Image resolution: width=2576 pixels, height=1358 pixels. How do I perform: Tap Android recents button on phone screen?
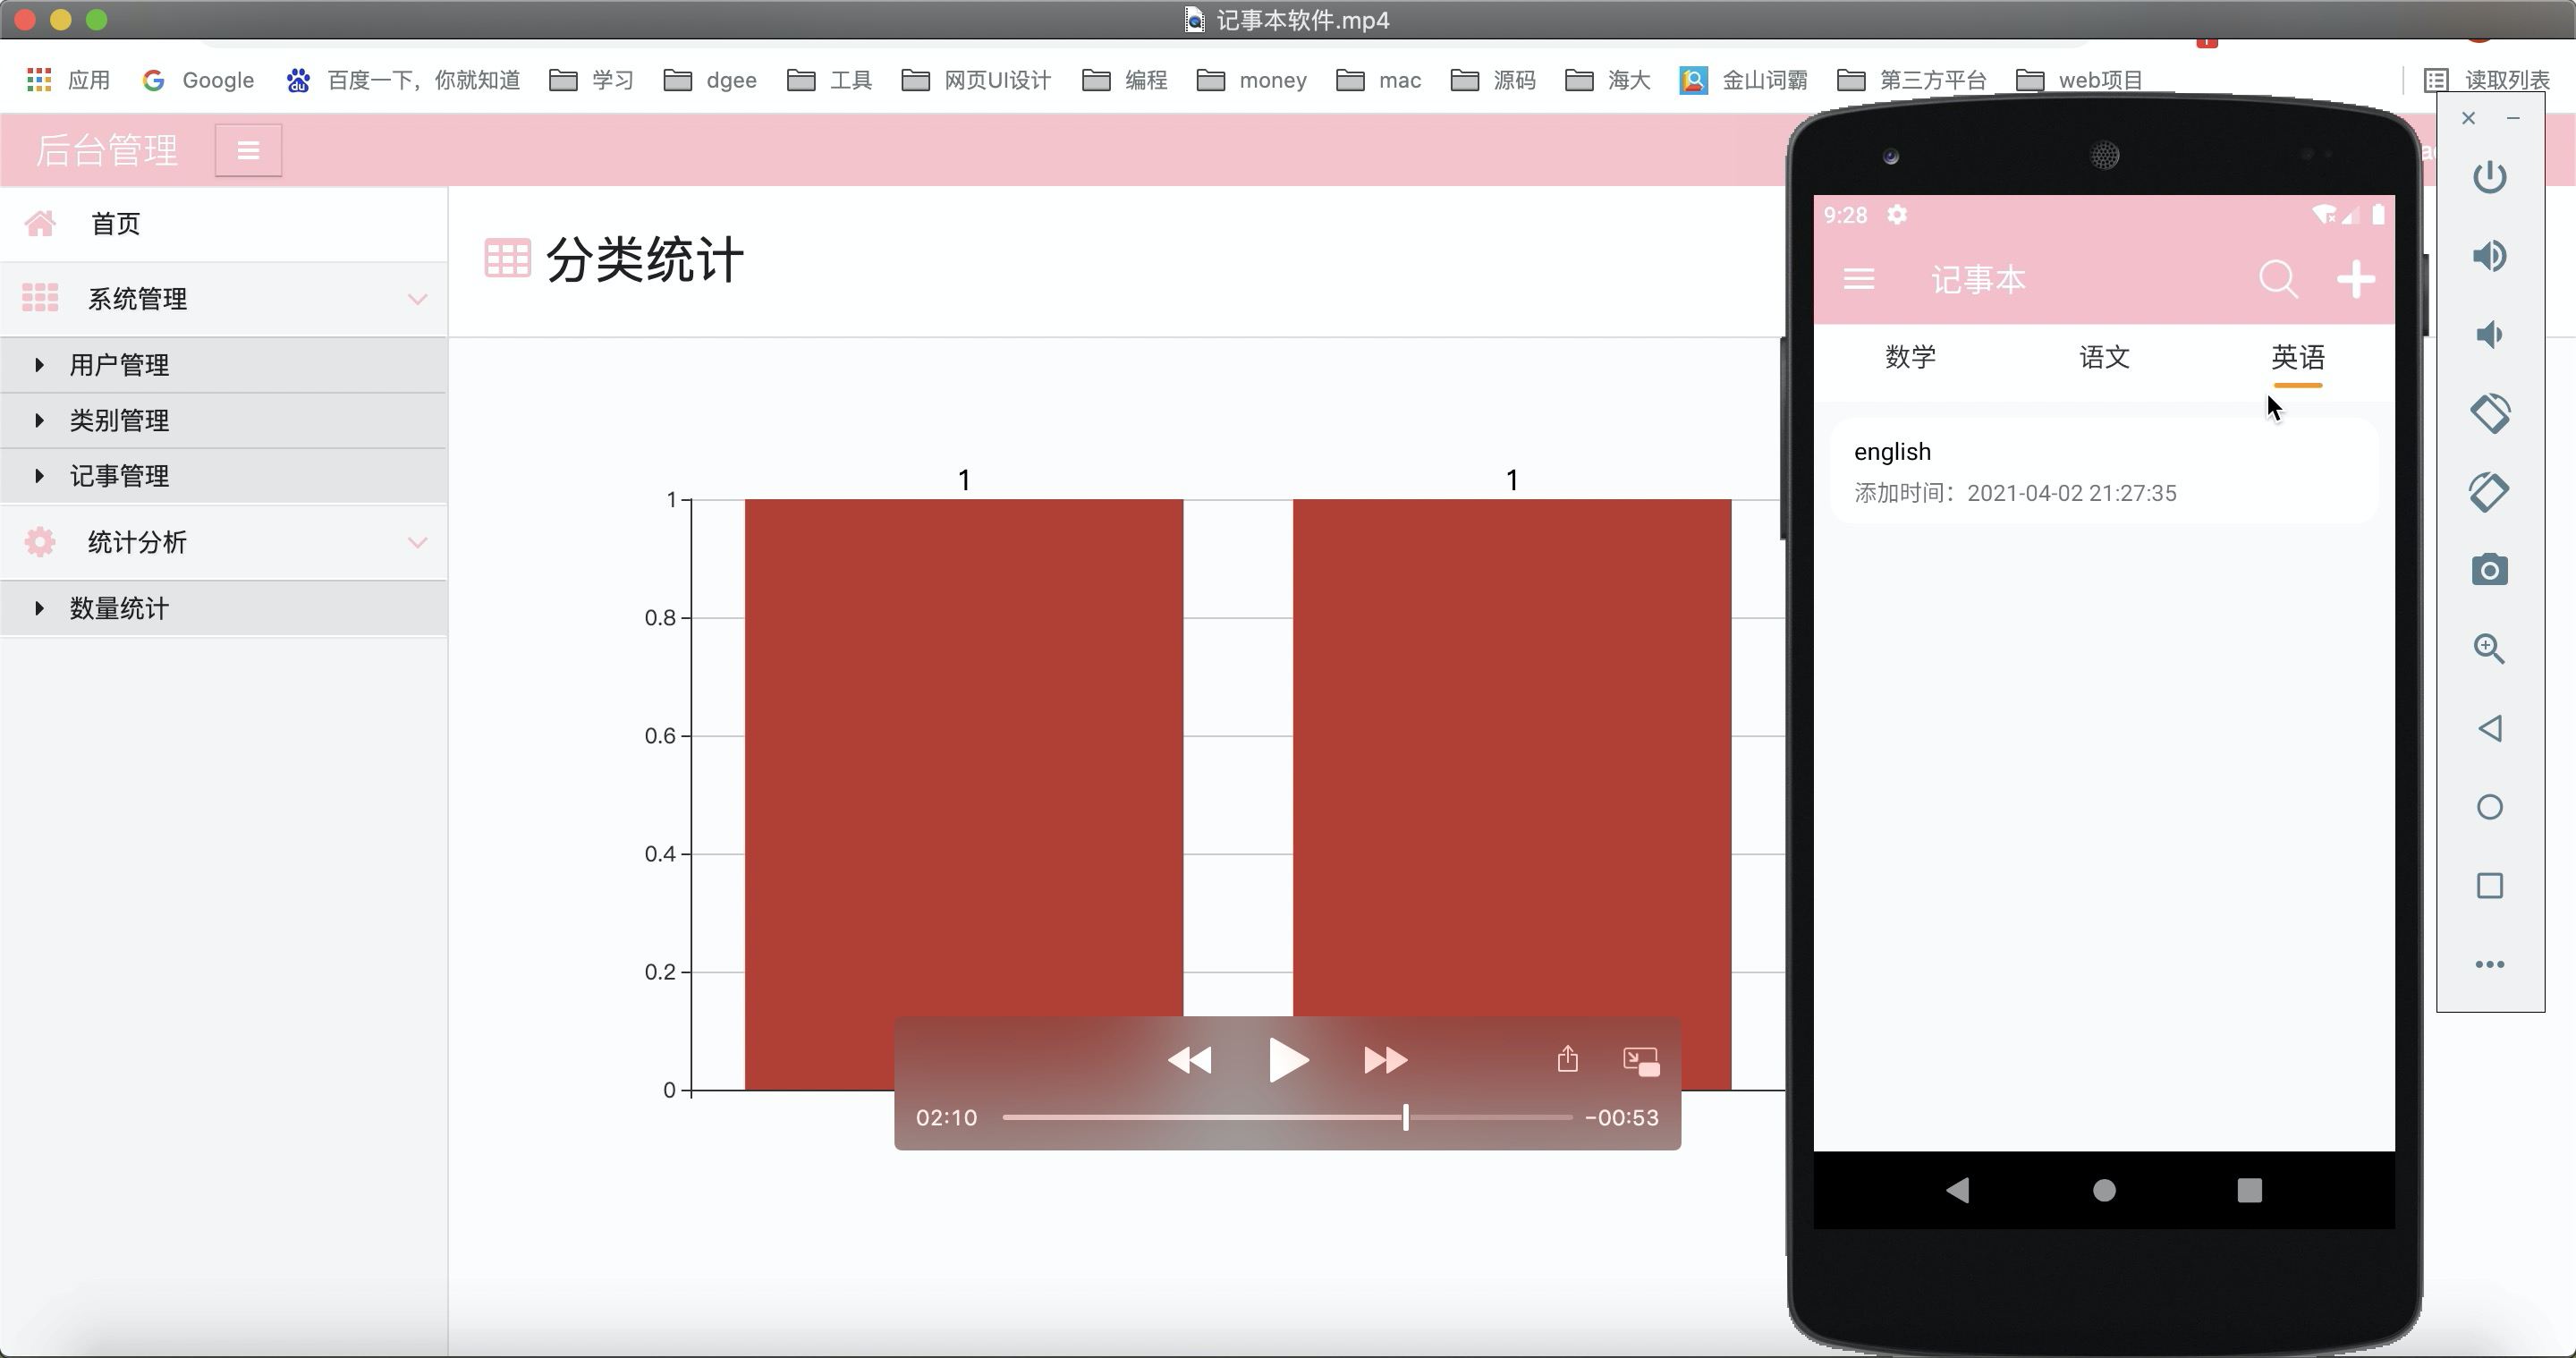tap(2249, 1189)
